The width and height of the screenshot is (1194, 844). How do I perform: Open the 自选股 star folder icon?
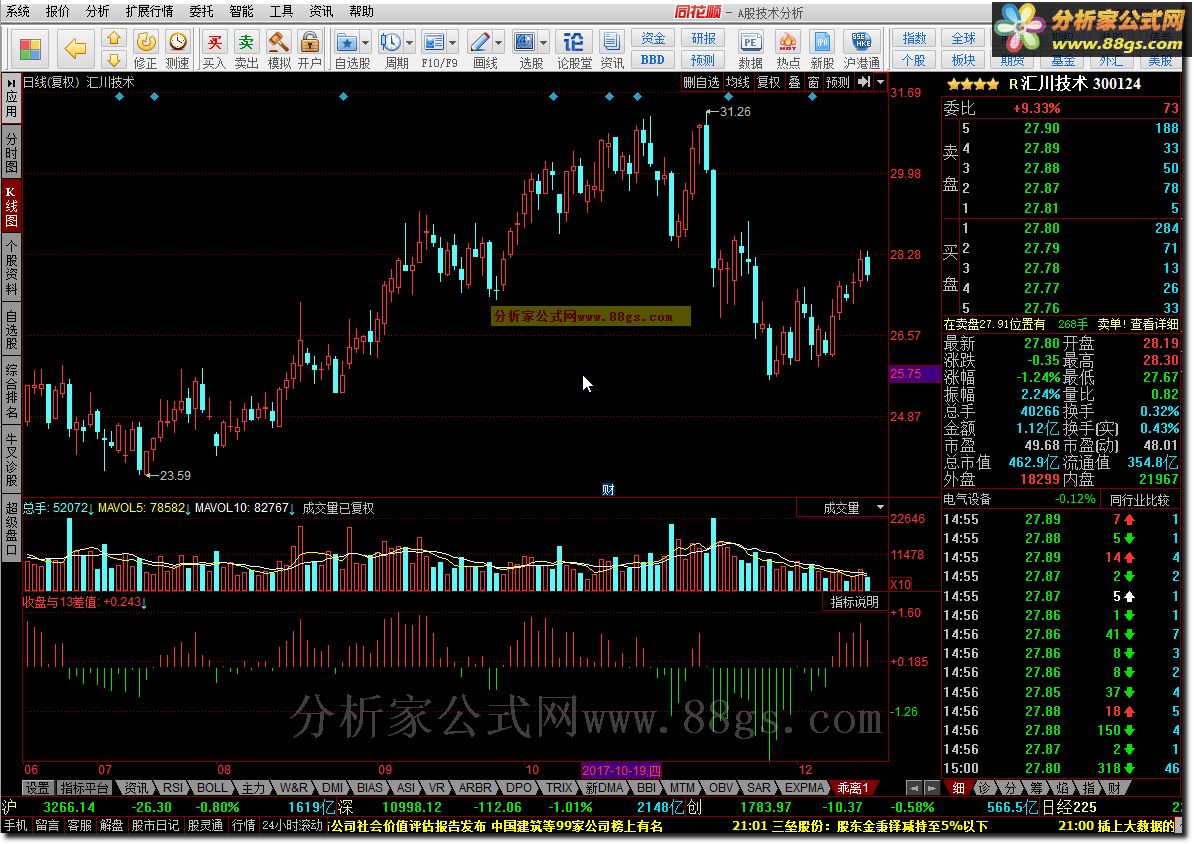click(x=346, y=41)
